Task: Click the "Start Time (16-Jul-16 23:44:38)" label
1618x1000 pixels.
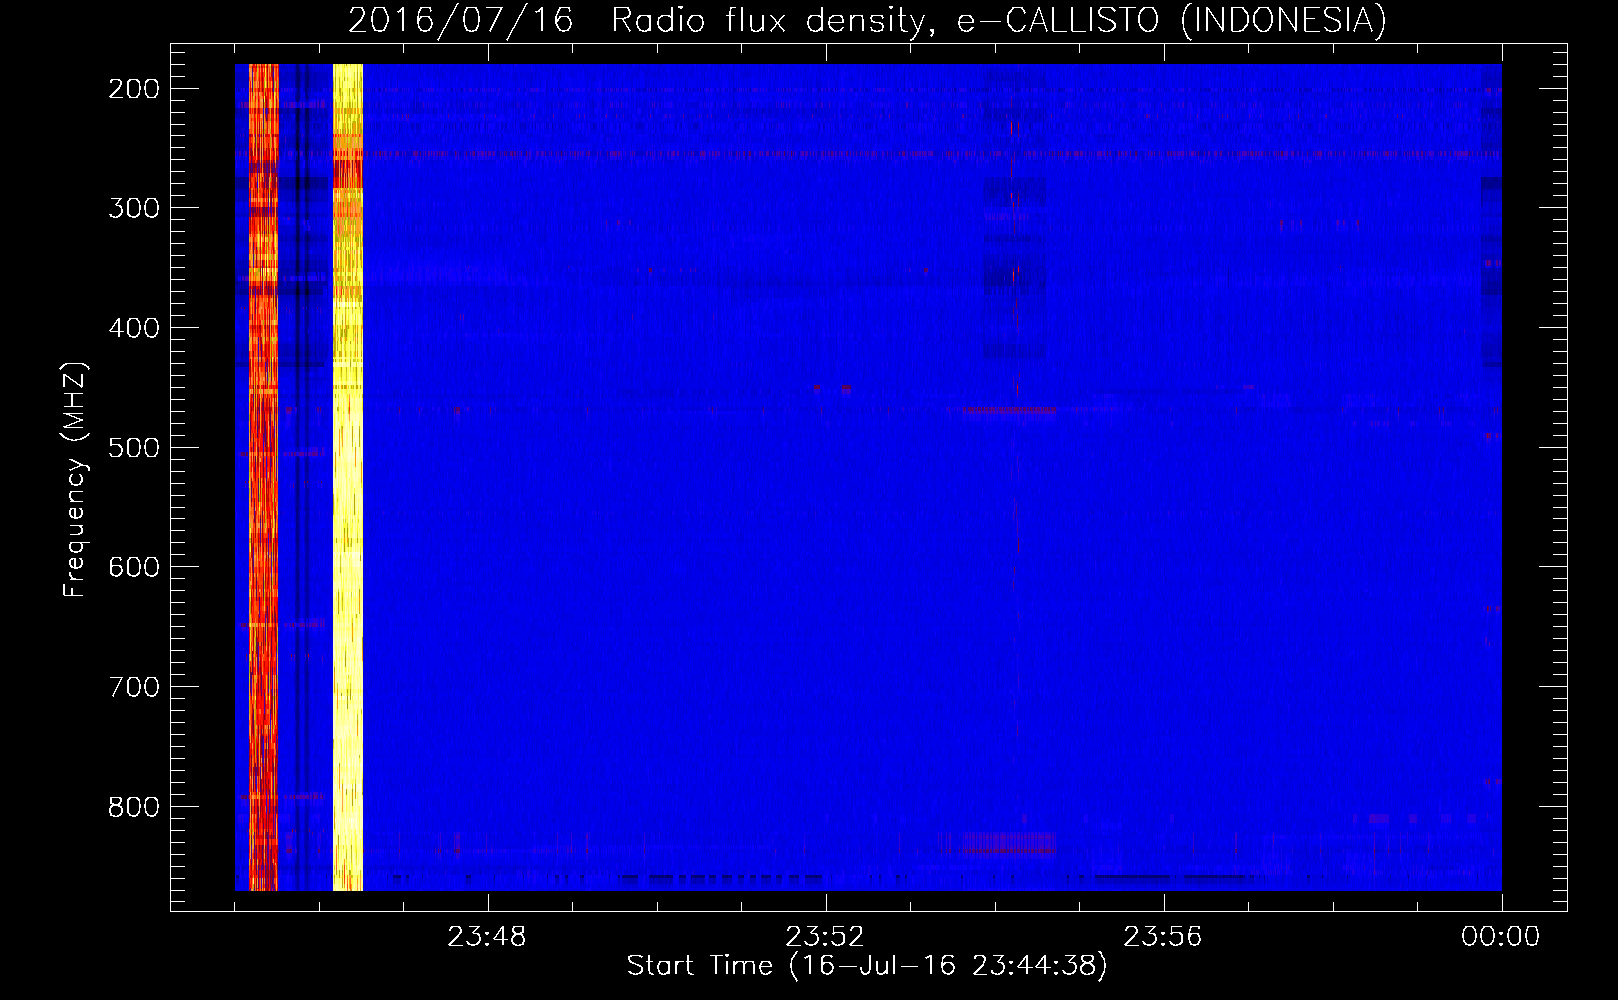Action: [x=867, y=966]
